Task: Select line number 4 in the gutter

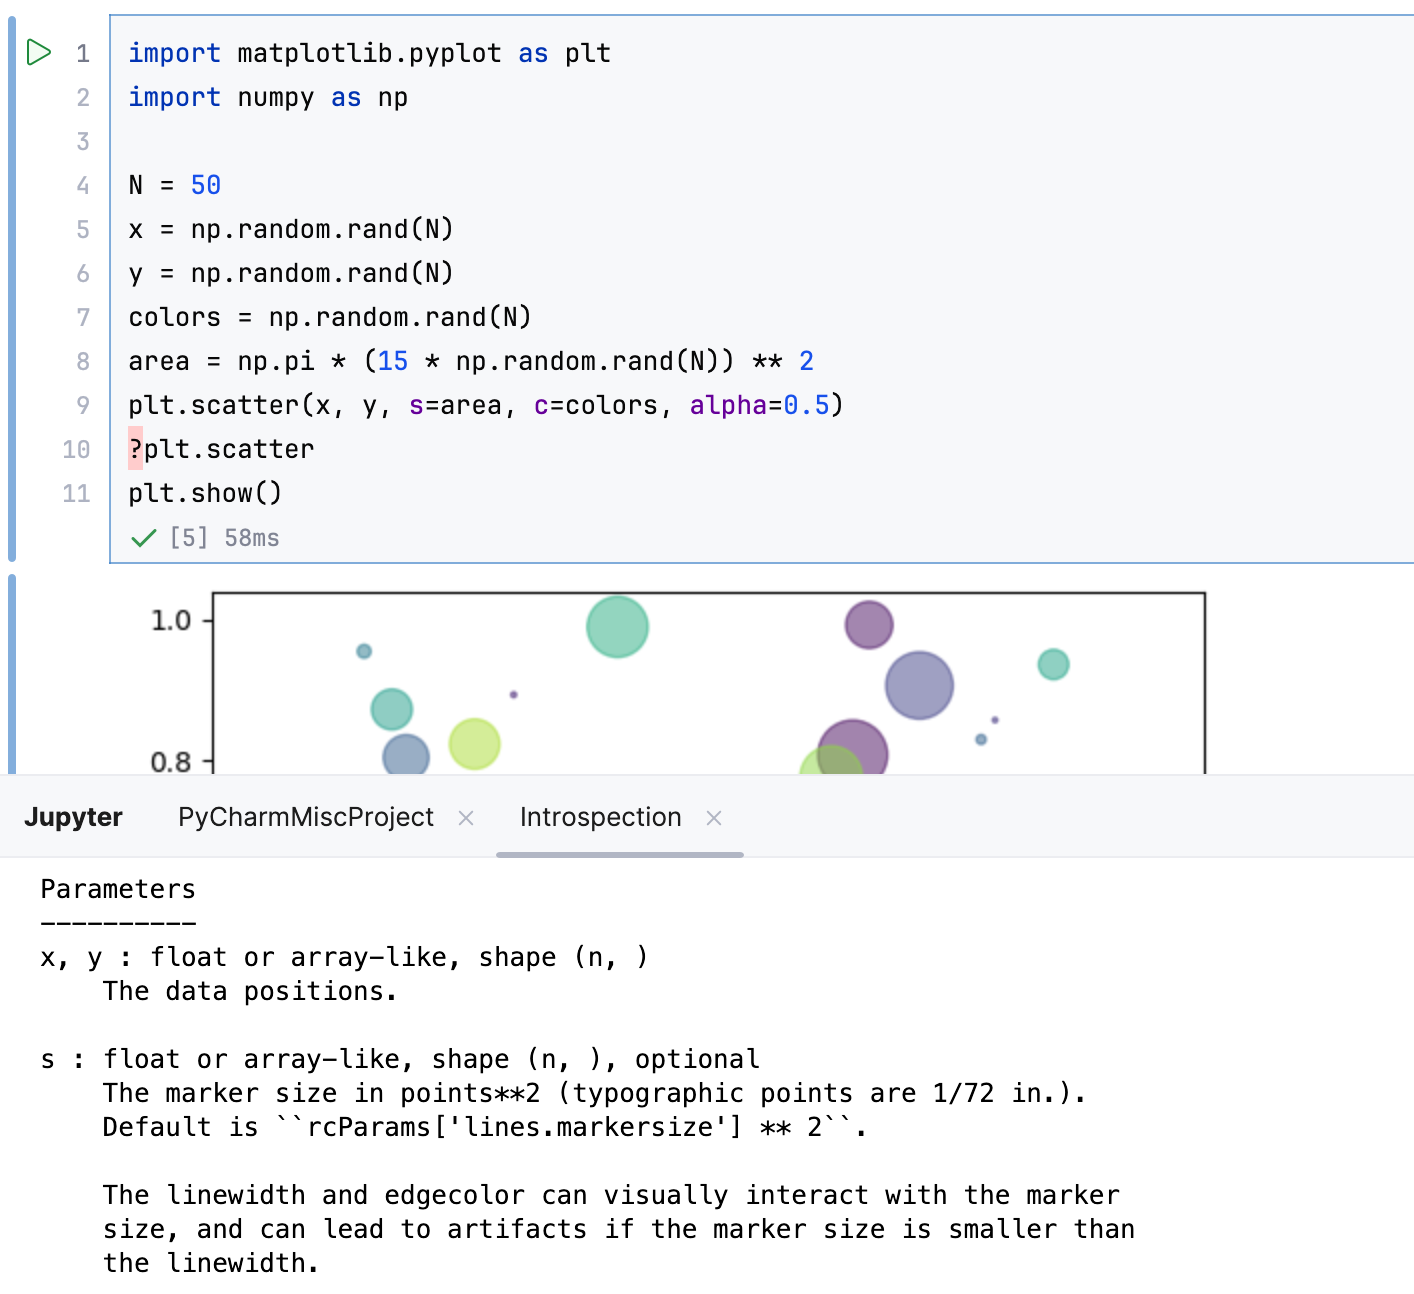Action: 82,185
